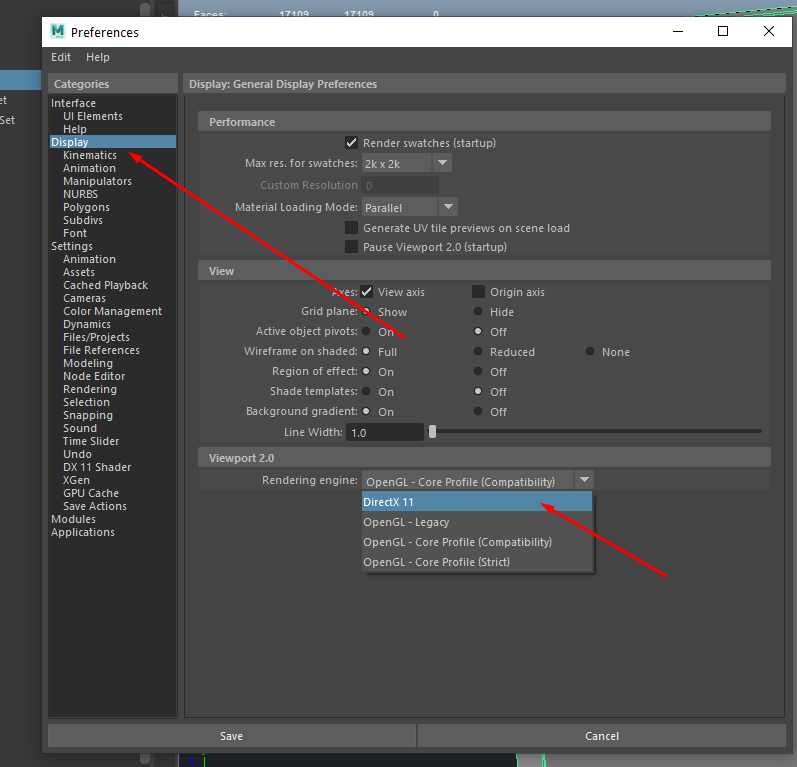This screenshot has height=767, width=797.
Task: Select Color Management category
Action: click(112, 311)
